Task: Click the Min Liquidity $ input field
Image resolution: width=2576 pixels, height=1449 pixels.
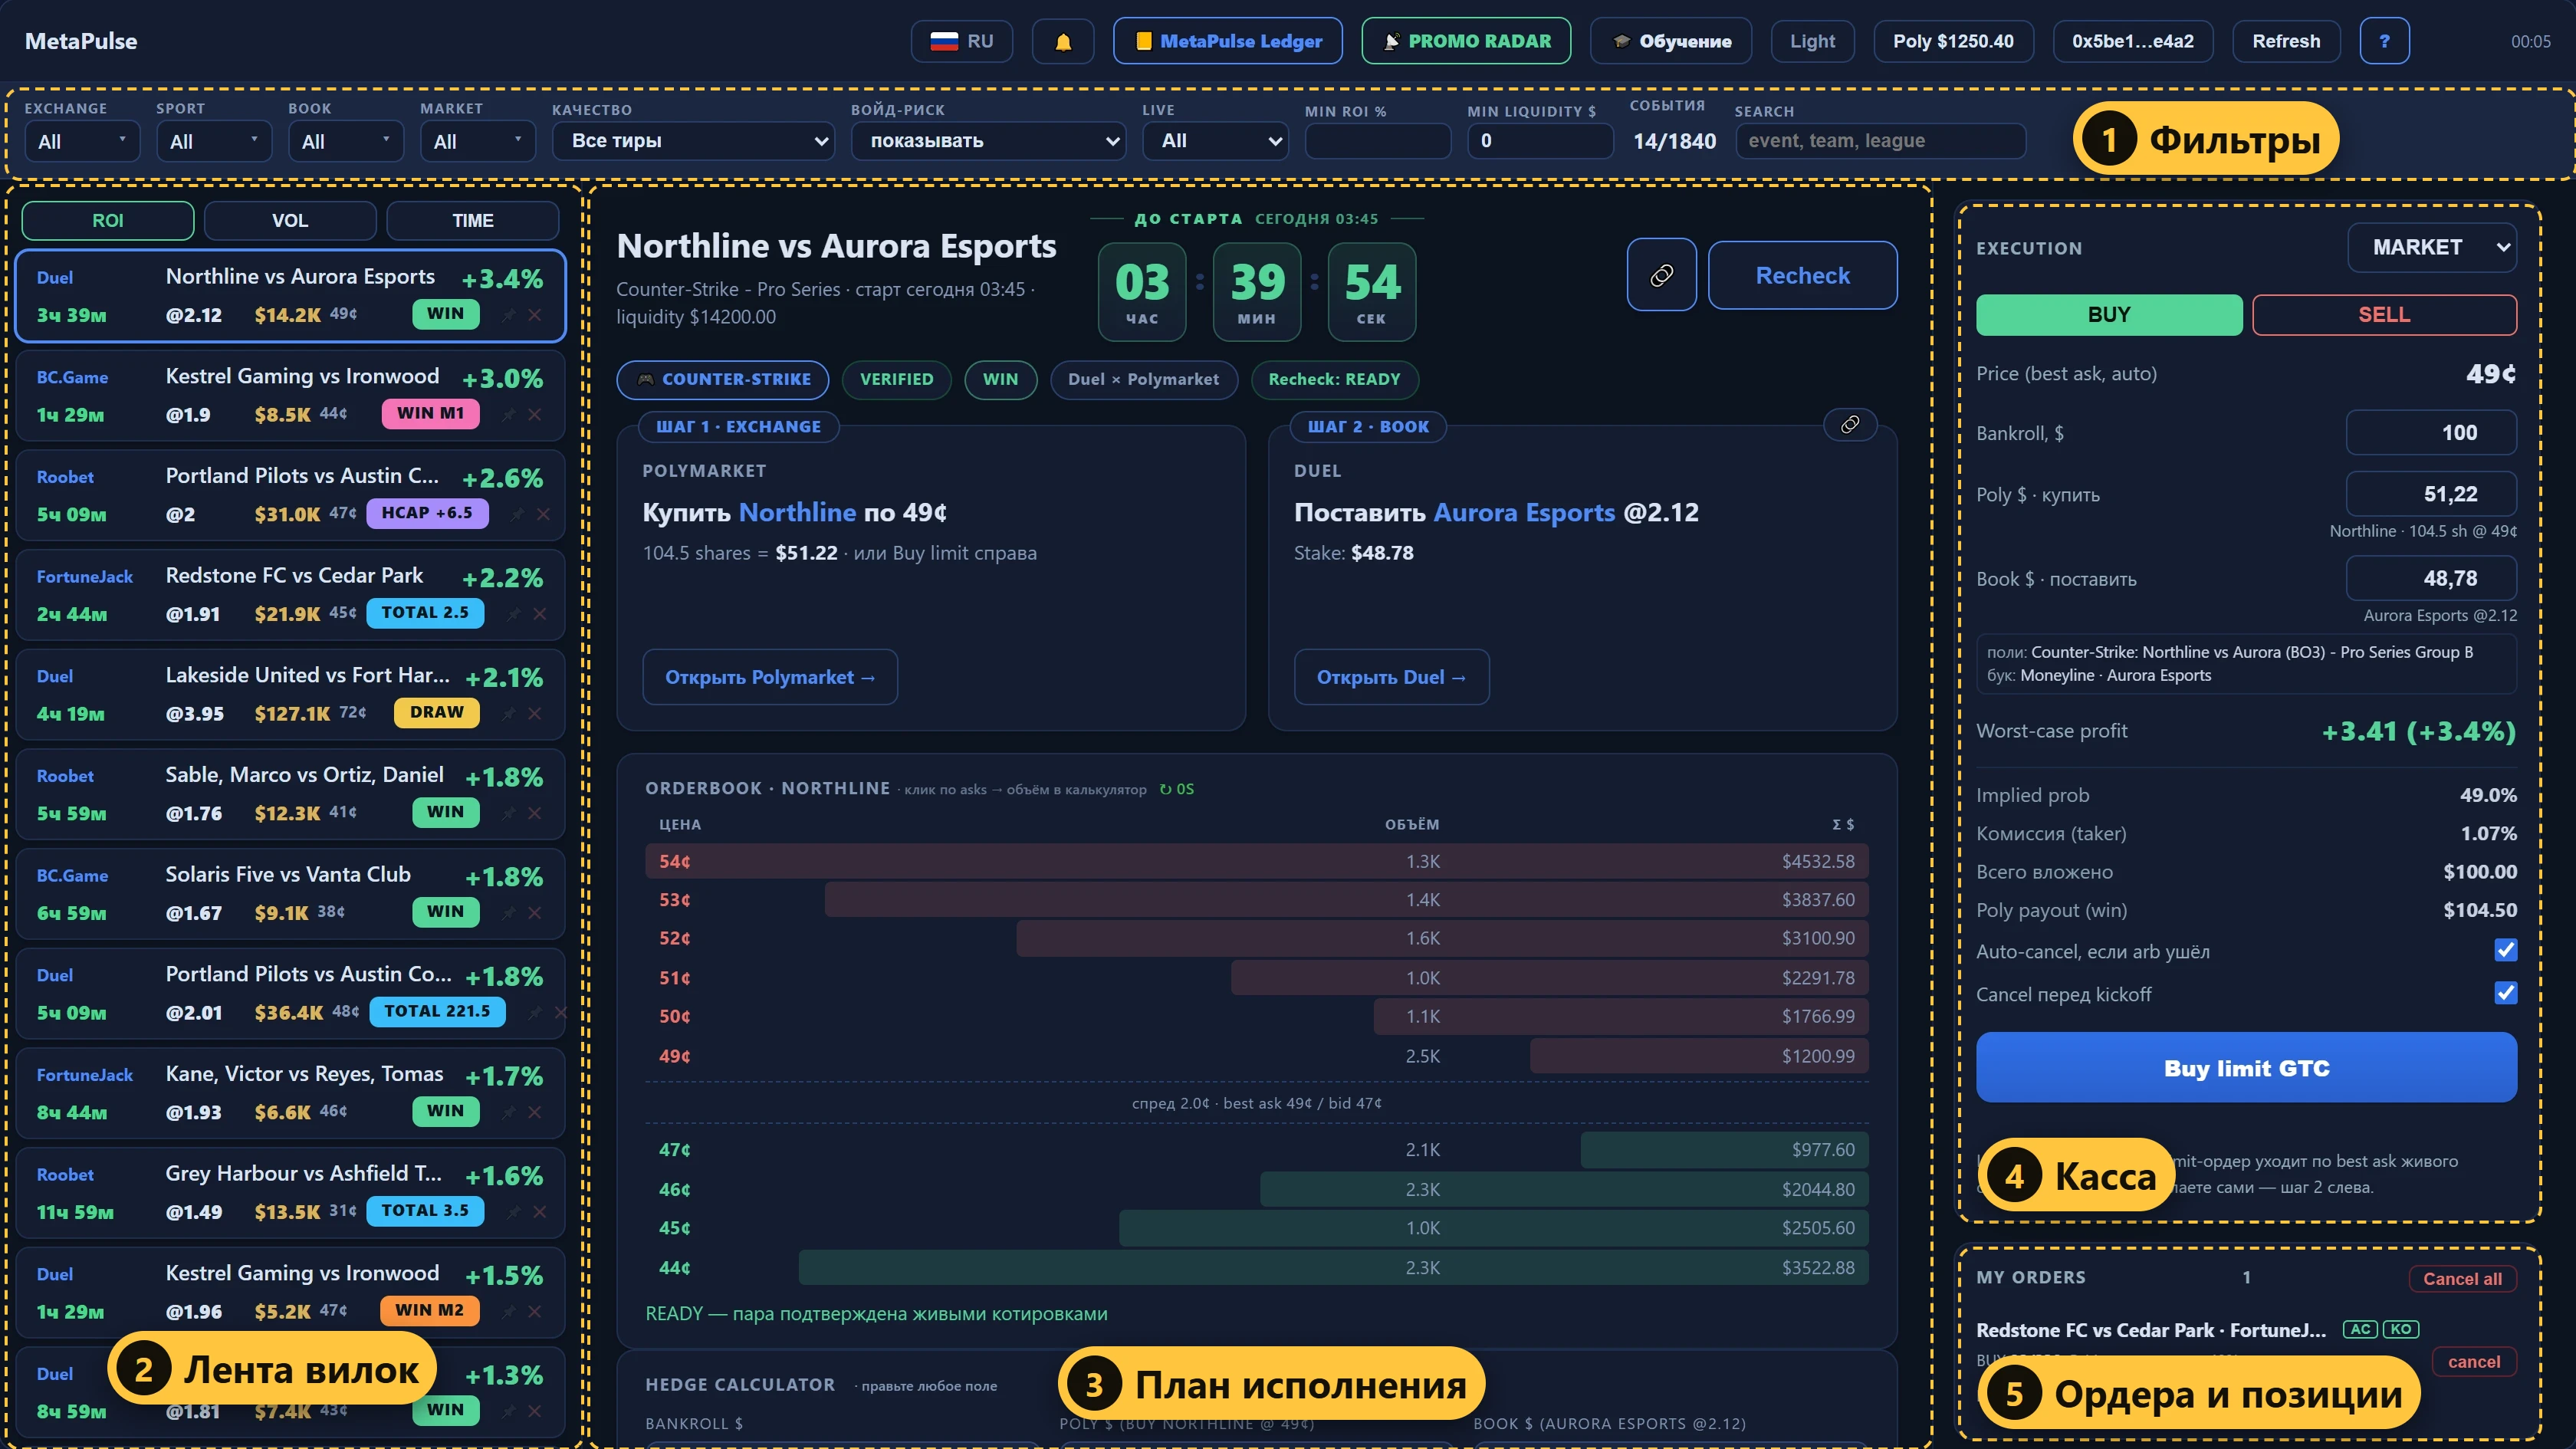Action: click(1540, 141)
